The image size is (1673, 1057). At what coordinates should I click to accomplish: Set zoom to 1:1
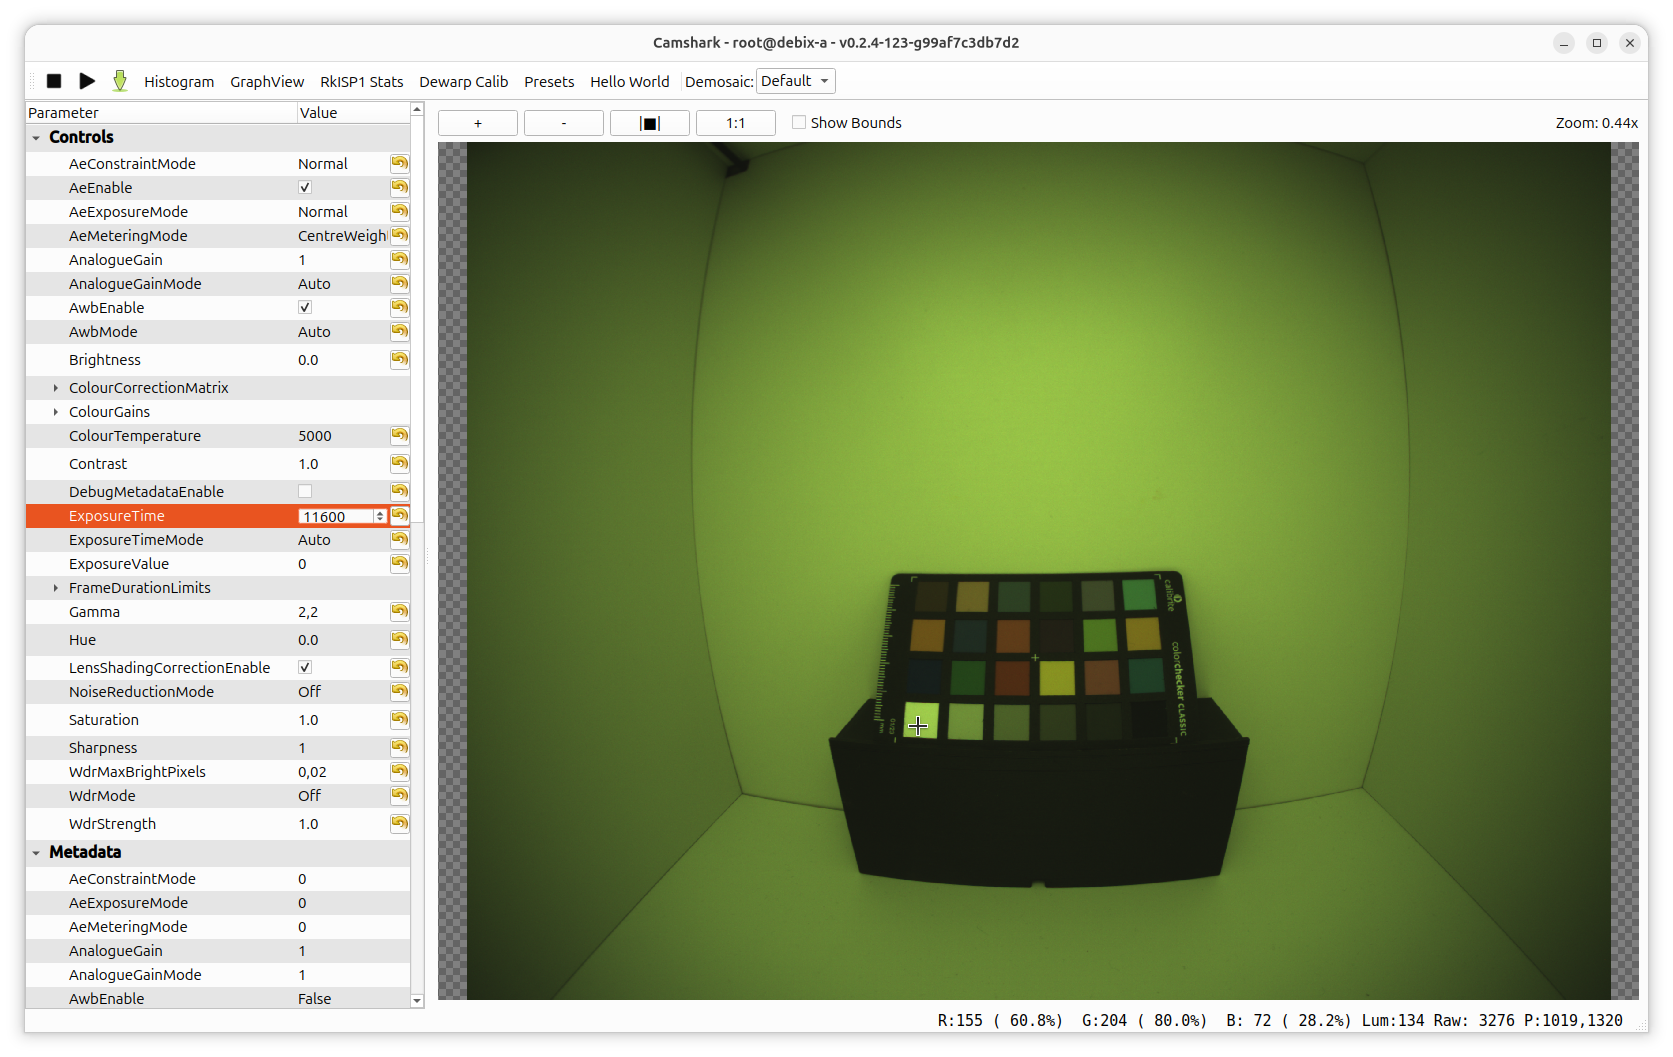pos(736,123)
